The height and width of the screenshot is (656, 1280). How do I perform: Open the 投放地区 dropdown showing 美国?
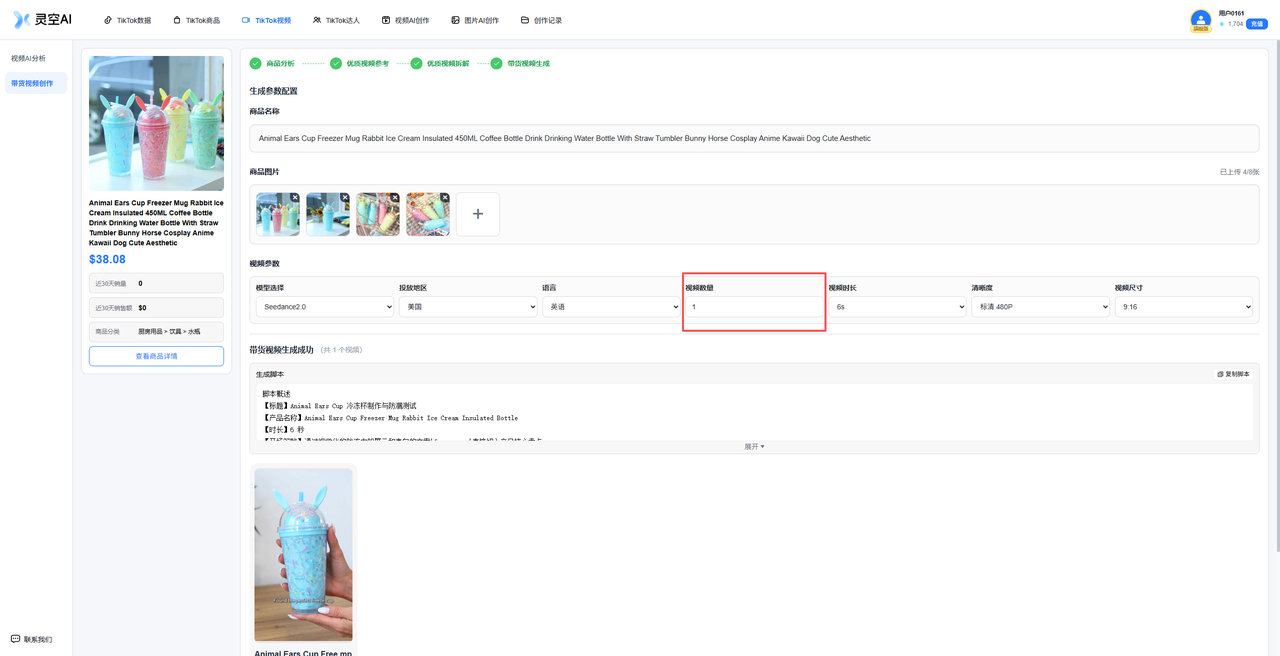tap(468, 307)
